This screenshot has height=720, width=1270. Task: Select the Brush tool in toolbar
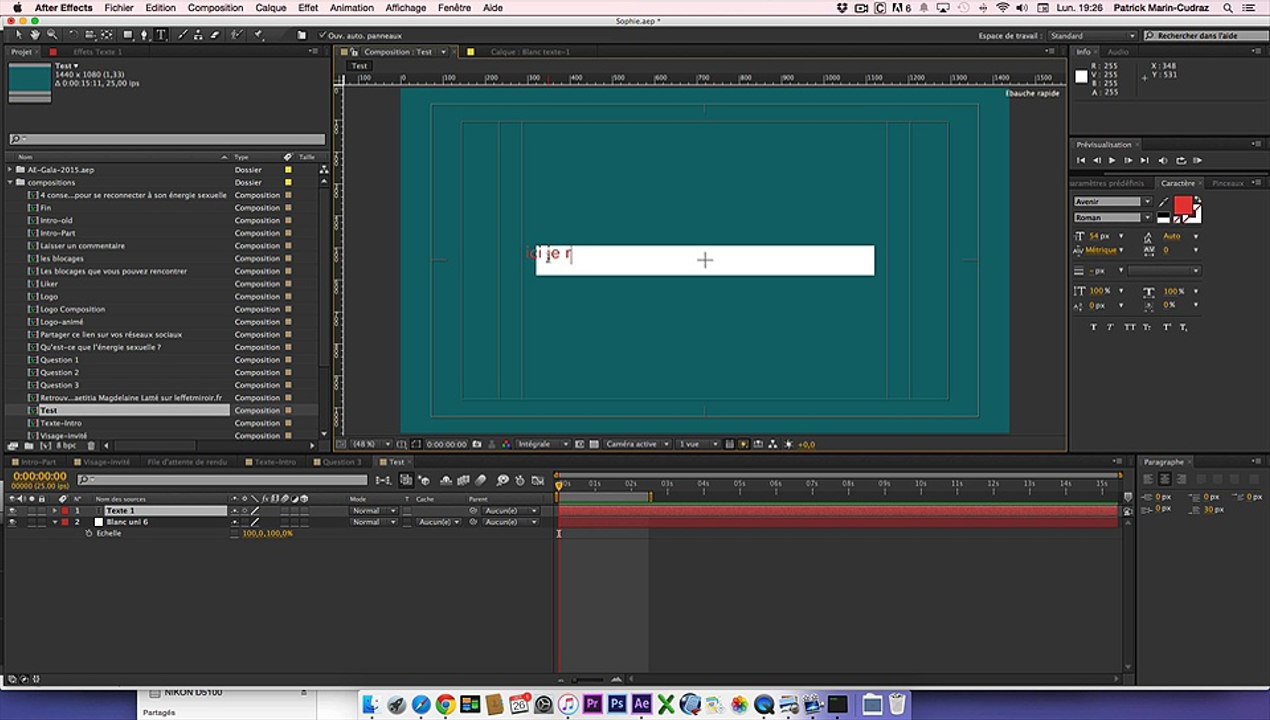(x=183, y=35)
